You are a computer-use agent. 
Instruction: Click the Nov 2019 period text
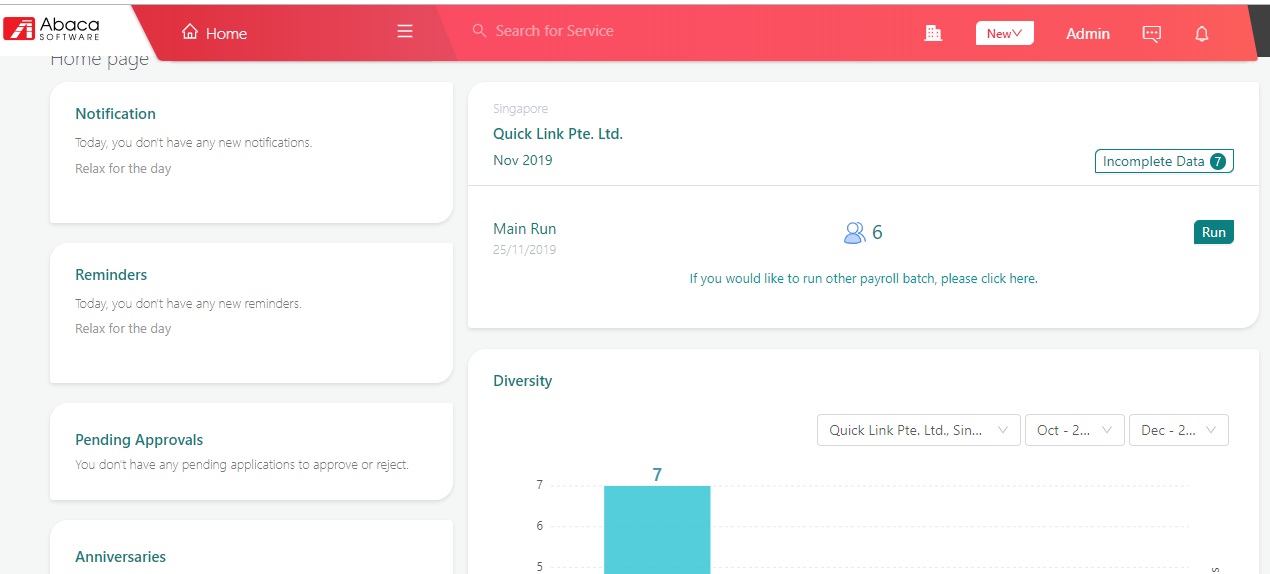click(x=522, y=160)
